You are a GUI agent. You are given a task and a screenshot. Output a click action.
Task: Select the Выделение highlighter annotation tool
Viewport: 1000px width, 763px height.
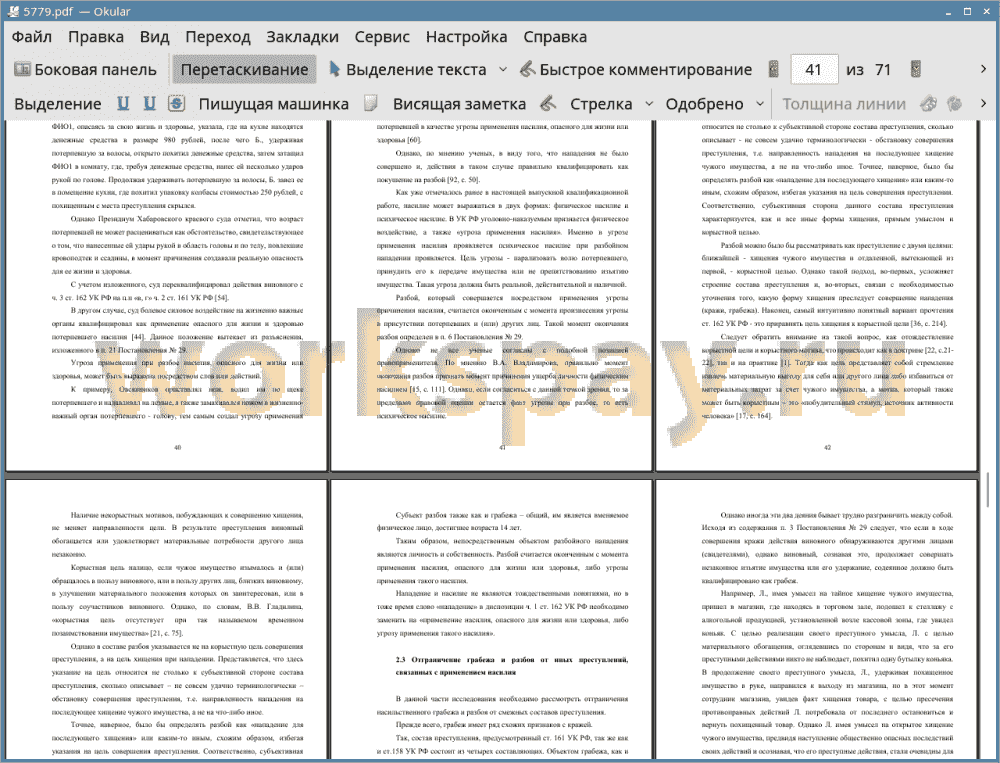pyautogui.click(x=57, y=104)
